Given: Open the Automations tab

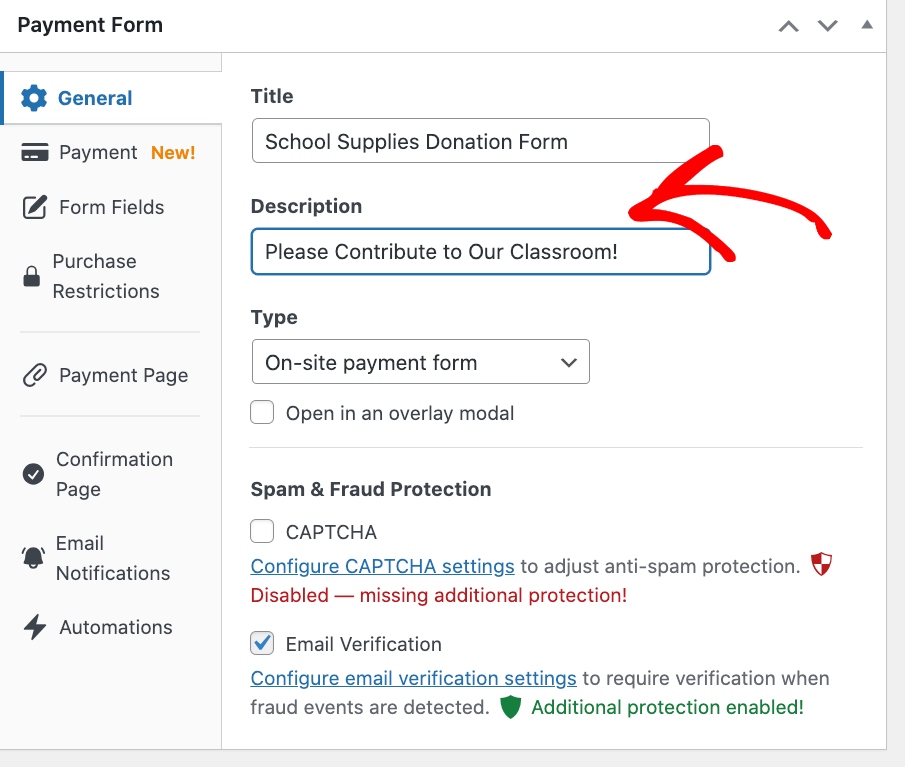Looking at the screenshot, I should click(x=115, y=628).
